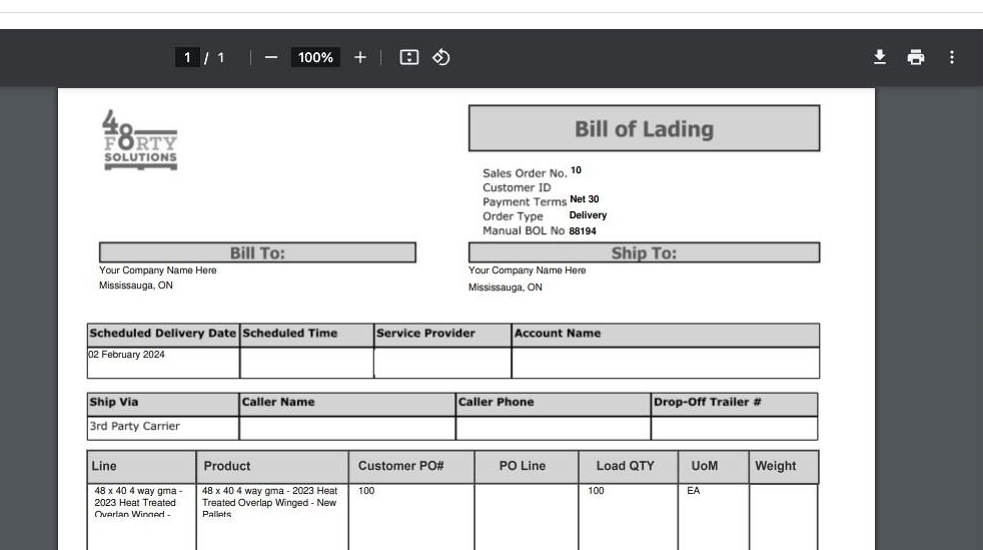
Task: Click the Line column header
Action: pyautogui.click(x=141, y=467)
